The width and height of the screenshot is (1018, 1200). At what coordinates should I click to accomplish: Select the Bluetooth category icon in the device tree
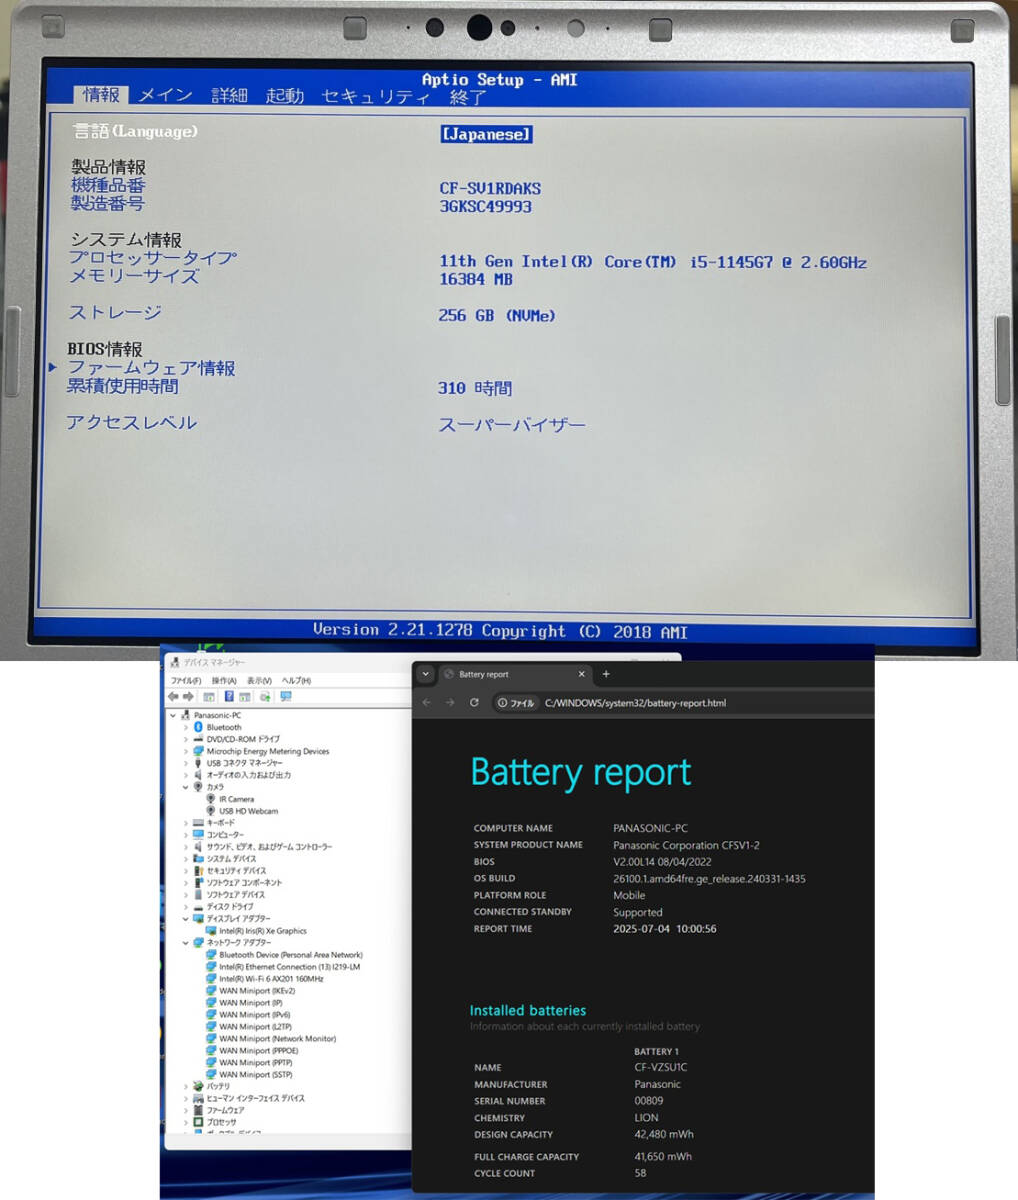[198, 727]
